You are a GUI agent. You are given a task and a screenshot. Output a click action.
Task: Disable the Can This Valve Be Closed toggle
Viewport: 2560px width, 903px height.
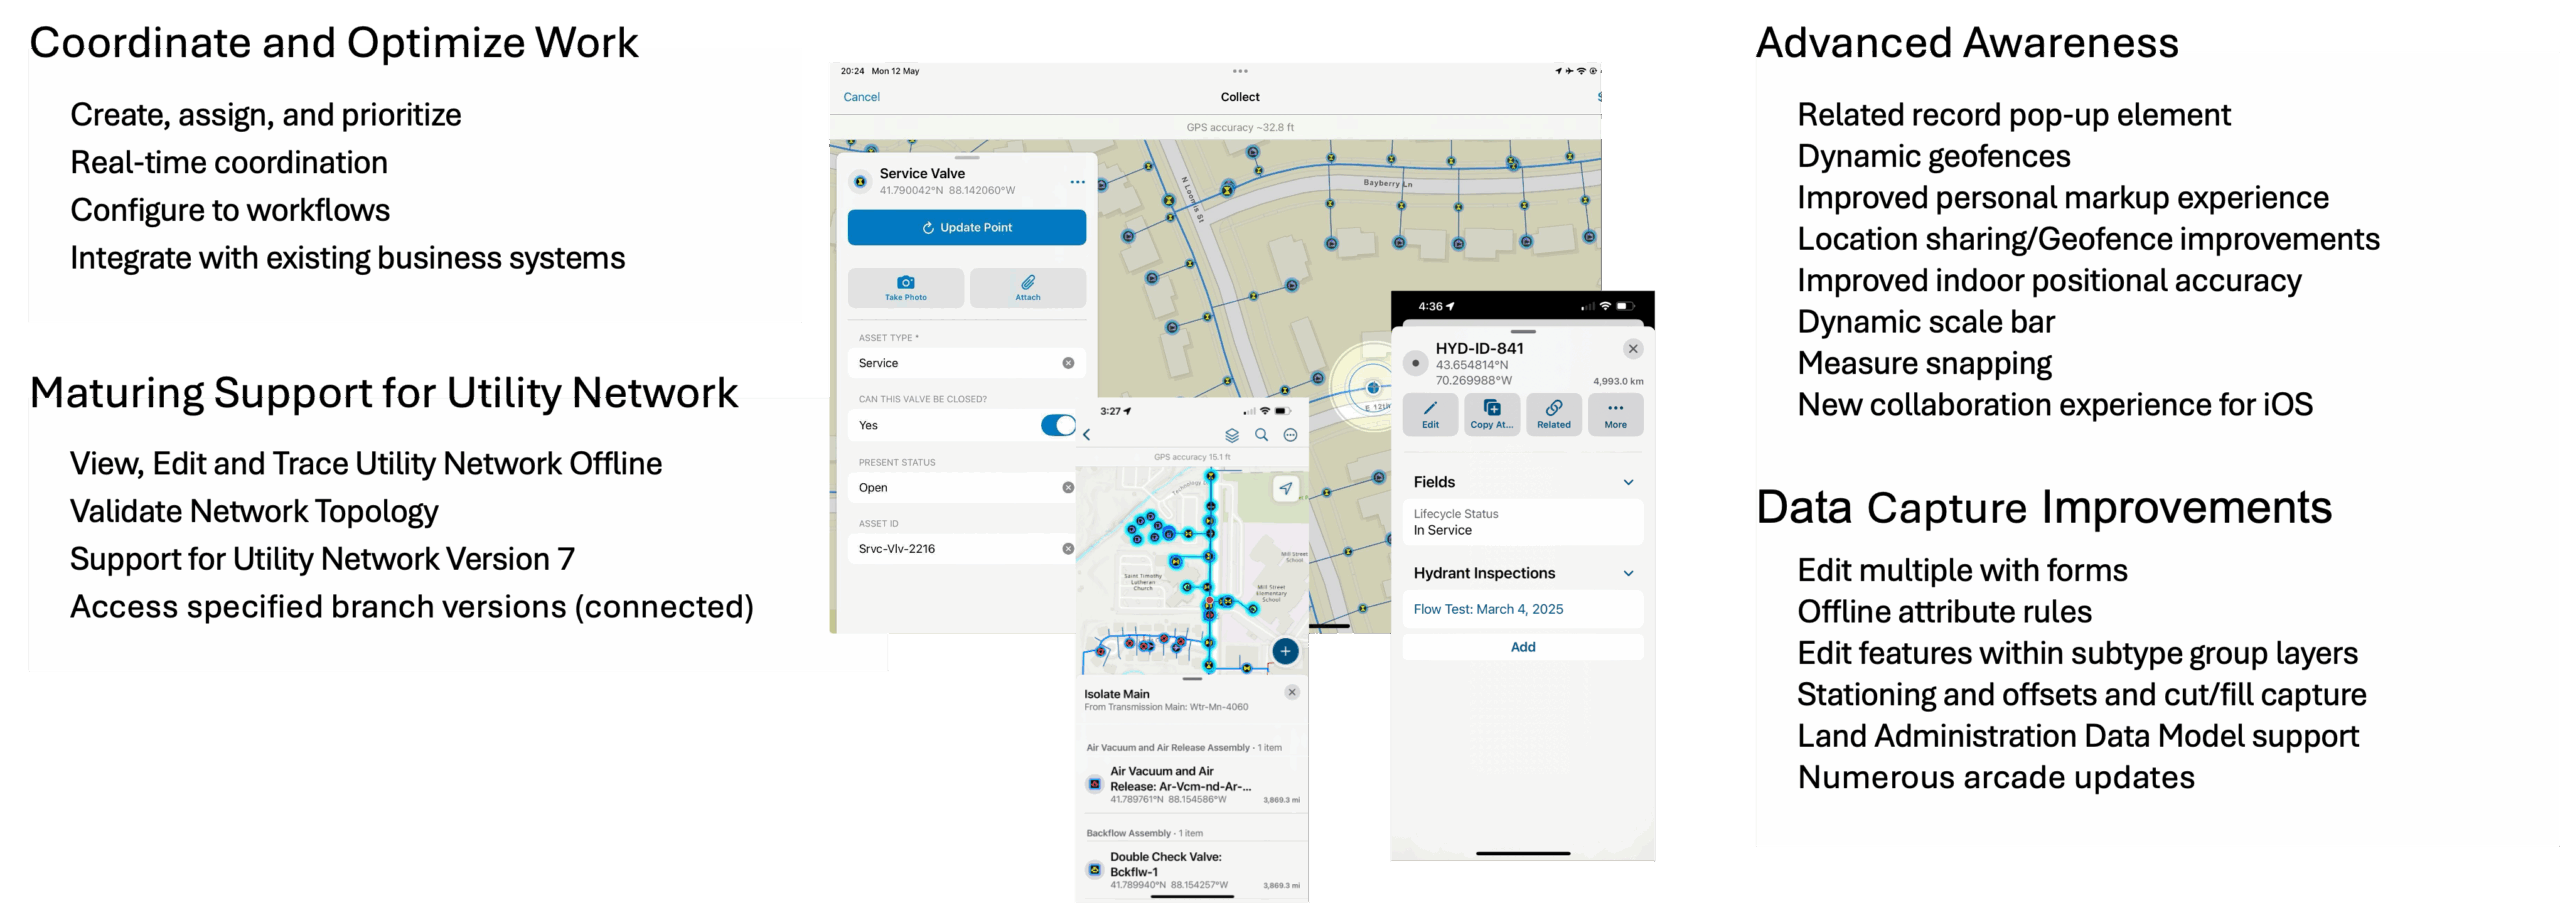coord(1058,424)
